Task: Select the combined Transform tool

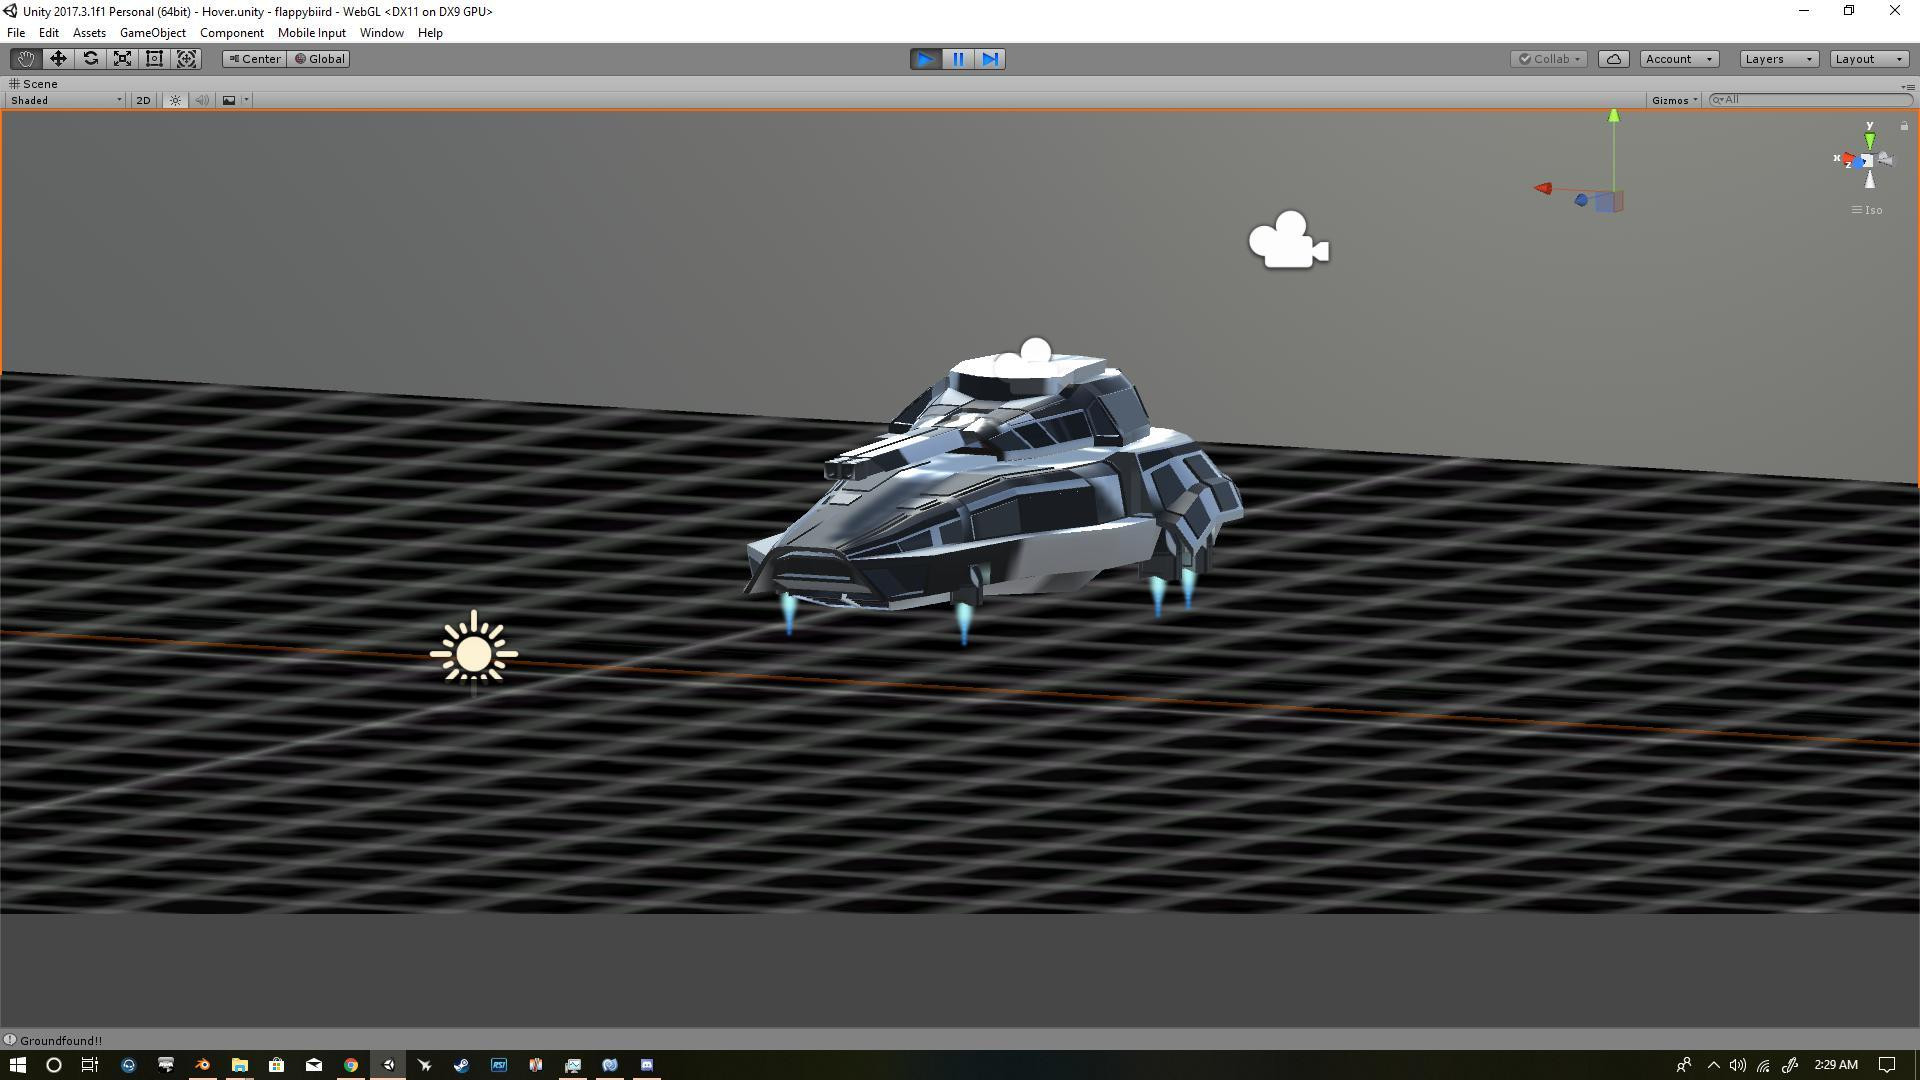Action: point(186,59)
